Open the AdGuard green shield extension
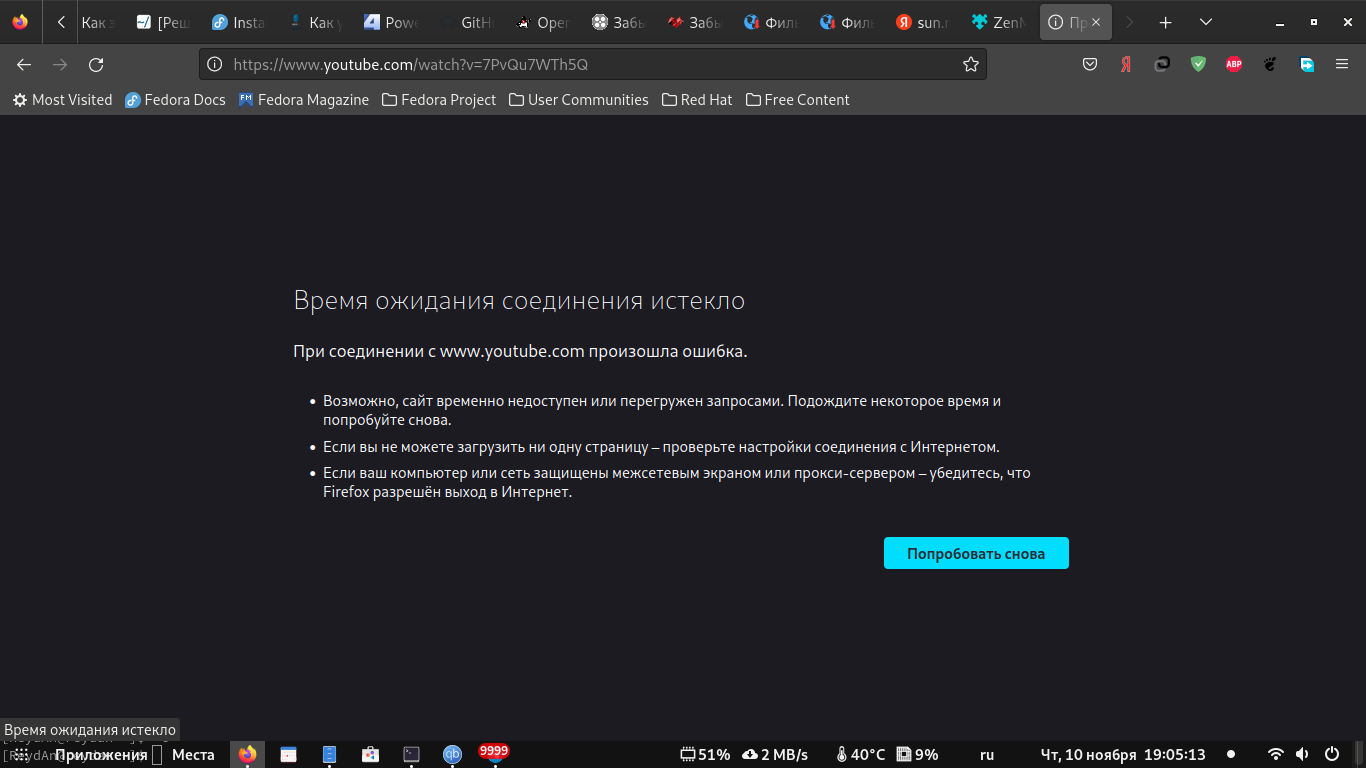This screenshot has height=768, width=1366. (x=1198, y=65)
